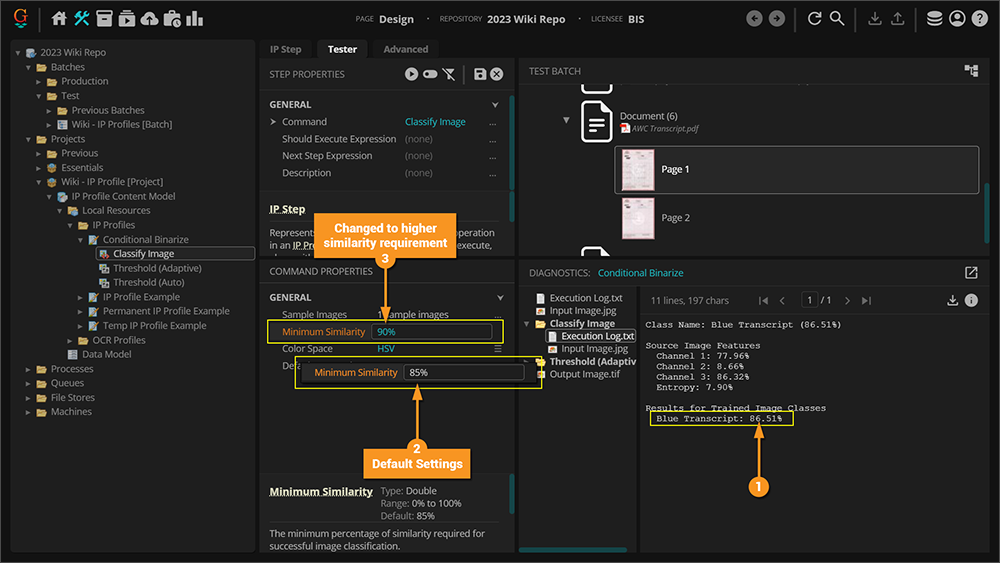This screenshot has width=1000, height=563.
Task: Click the Refresh icon in top bar
Action: [814, 19]
